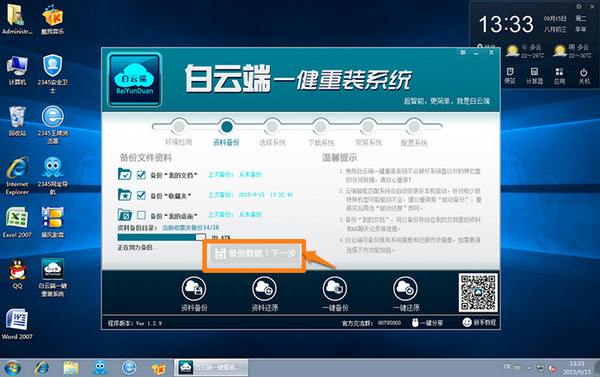Click the 一键分享 mouse icon
600x377 pixels.
pos(415,323)
